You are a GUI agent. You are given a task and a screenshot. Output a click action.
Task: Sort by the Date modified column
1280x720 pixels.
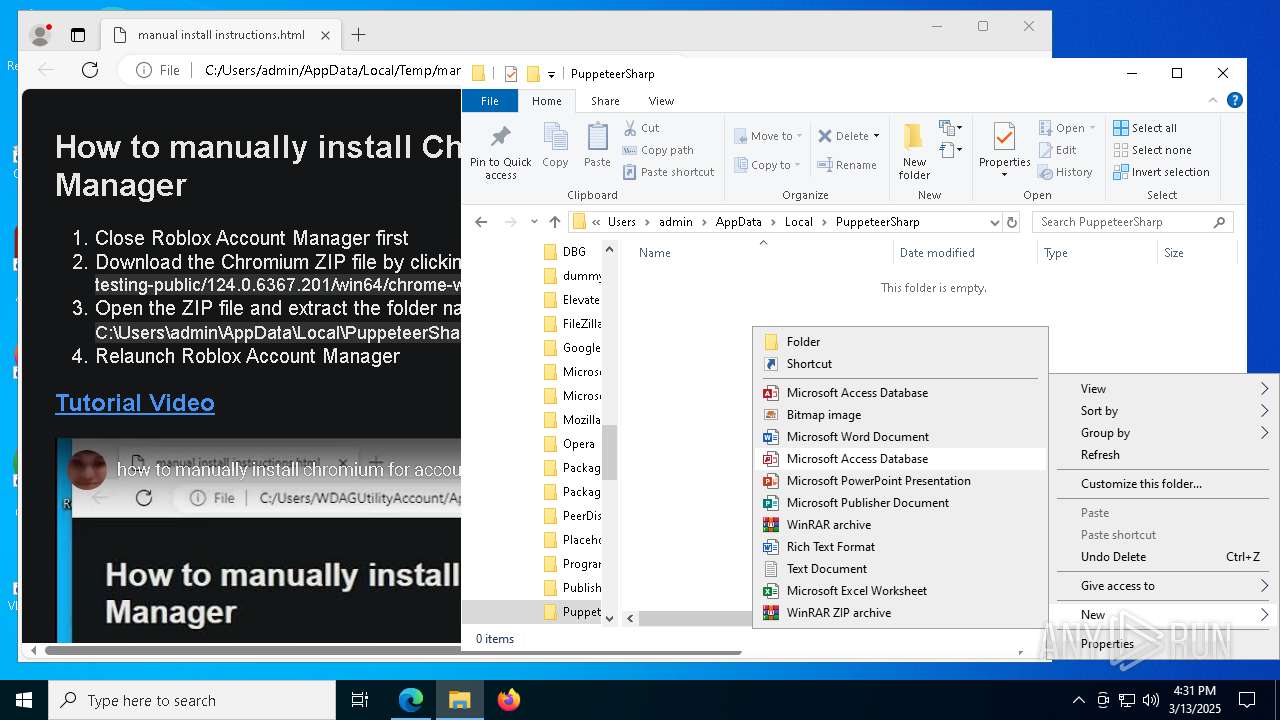tap(964, 253)
